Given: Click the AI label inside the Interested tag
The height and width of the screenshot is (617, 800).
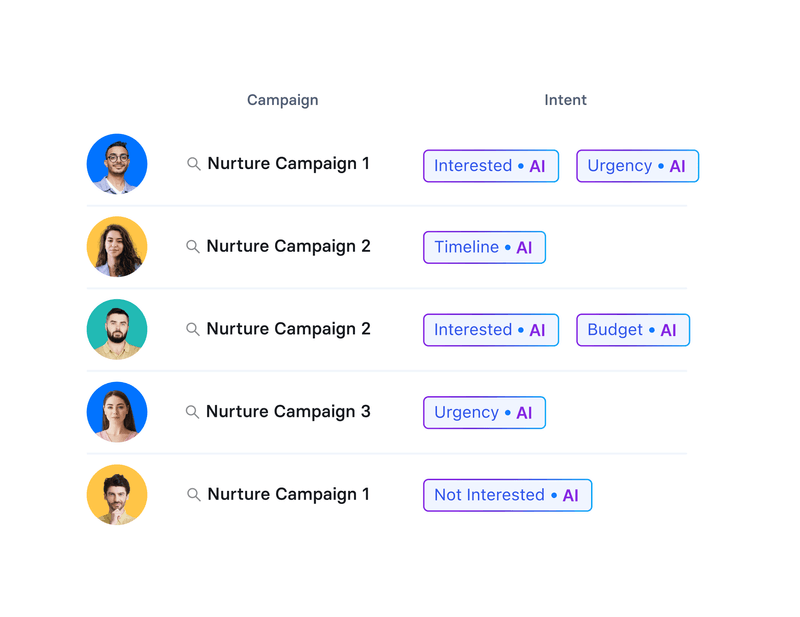Looking at the screenshot, I should coord(538,165).
